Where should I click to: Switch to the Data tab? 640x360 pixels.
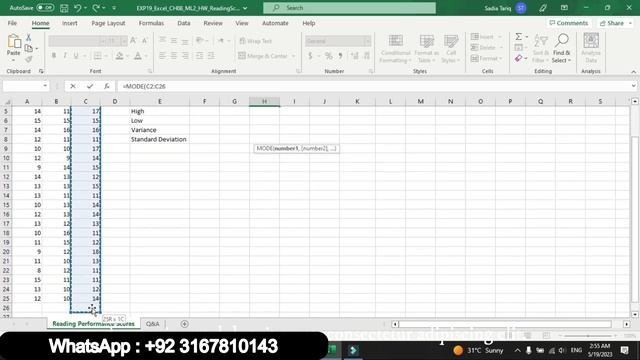pos(184,23)
